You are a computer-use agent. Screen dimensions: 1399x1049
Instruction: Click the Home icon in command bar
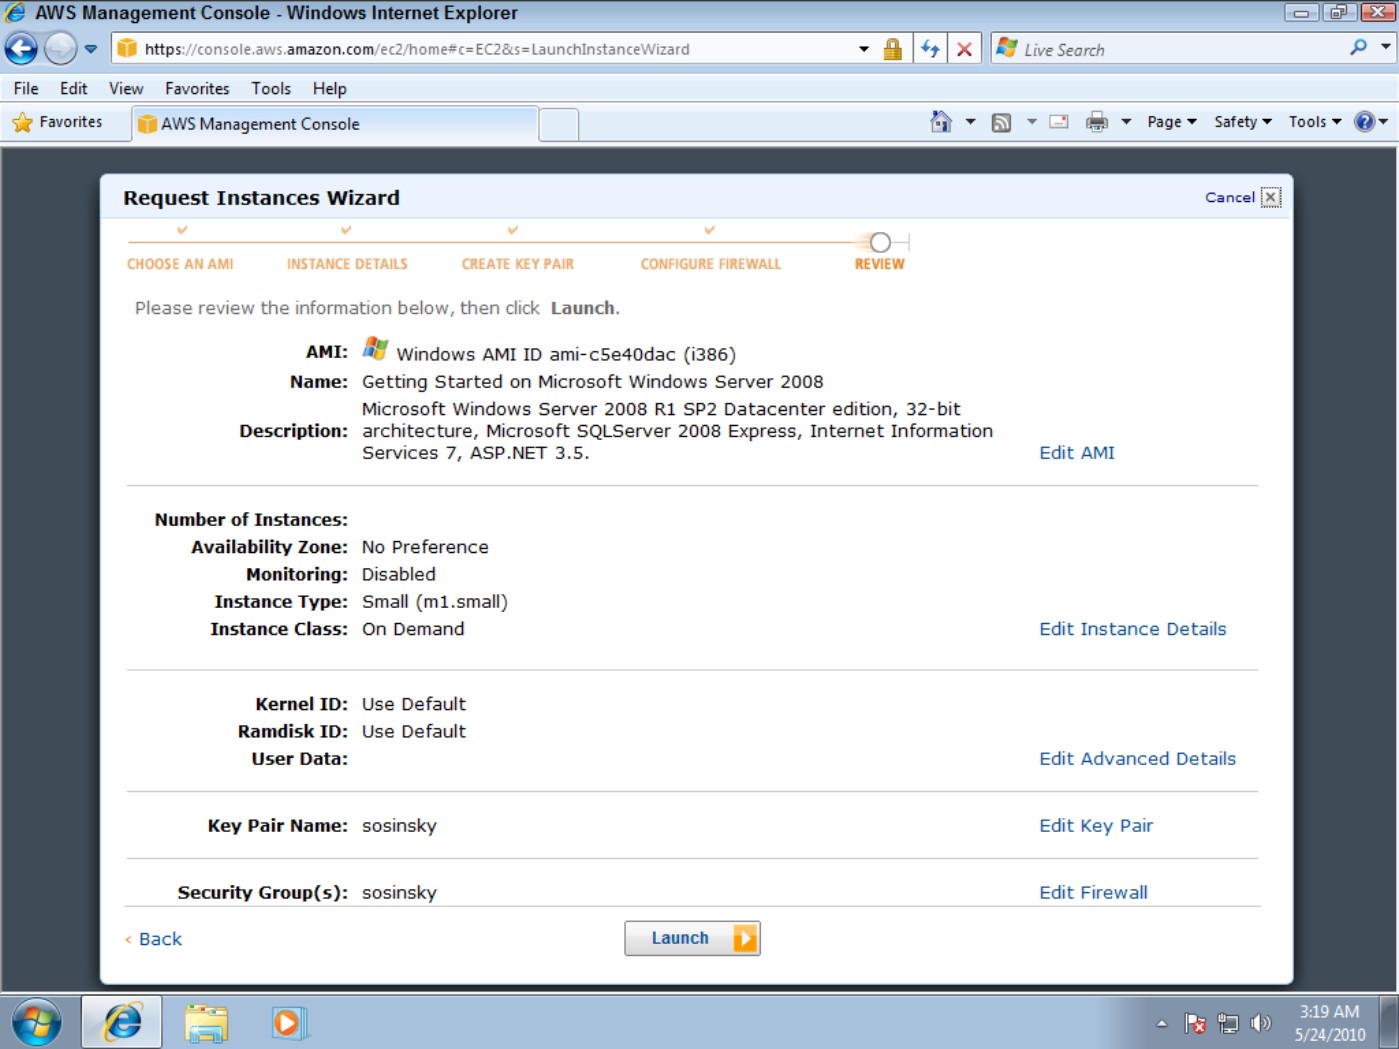coord(940,122)
